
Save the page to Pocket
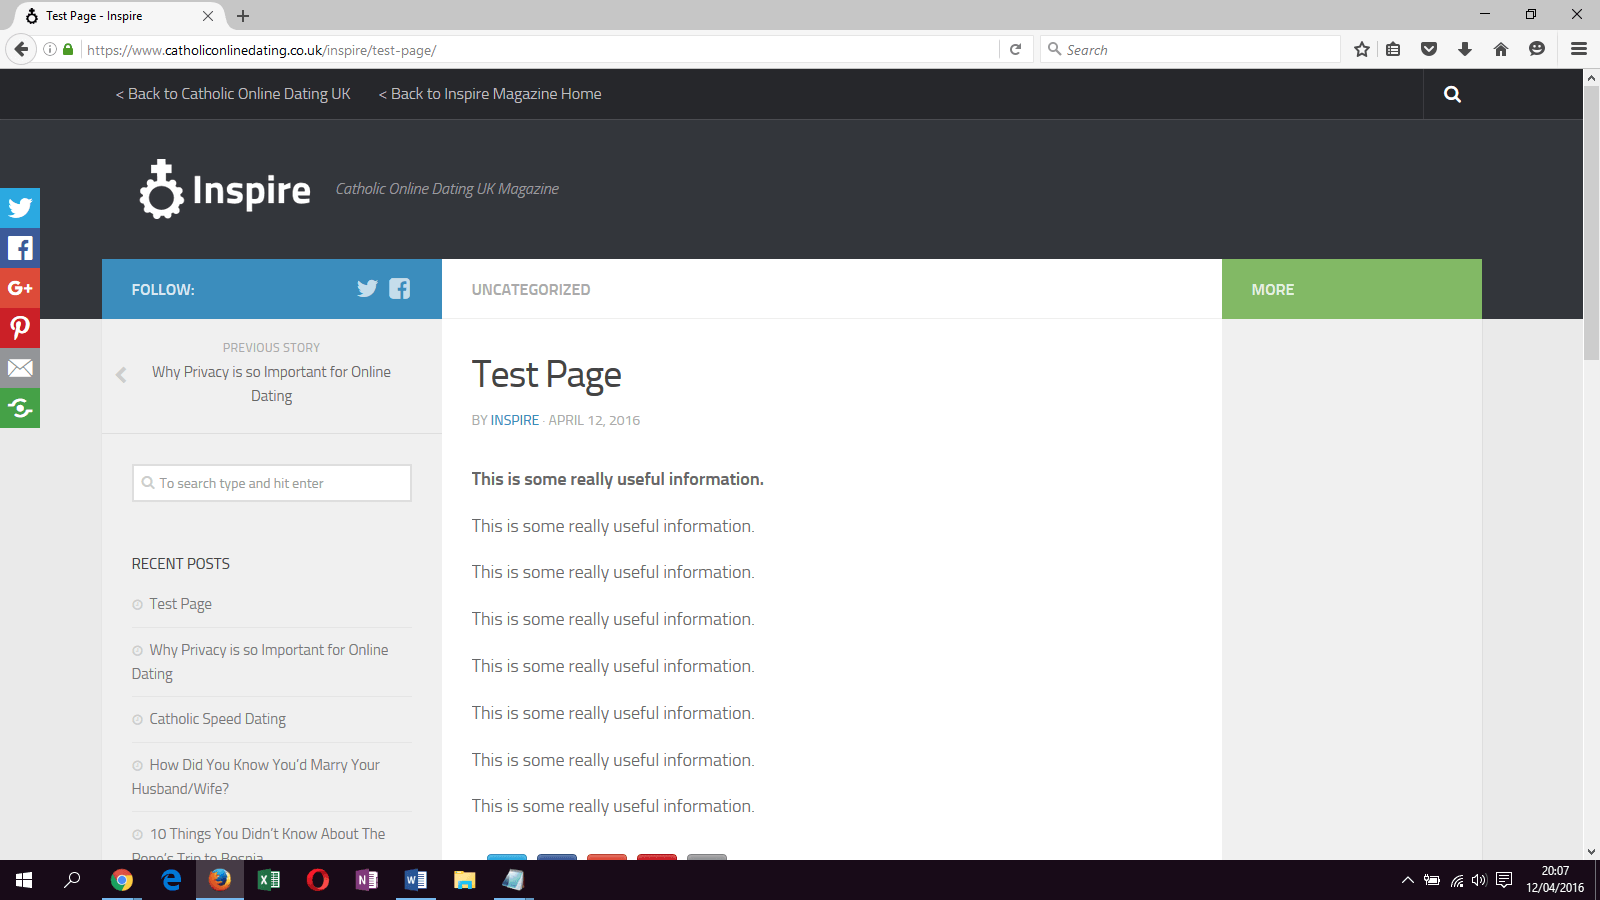click(x=1429, y=49)
